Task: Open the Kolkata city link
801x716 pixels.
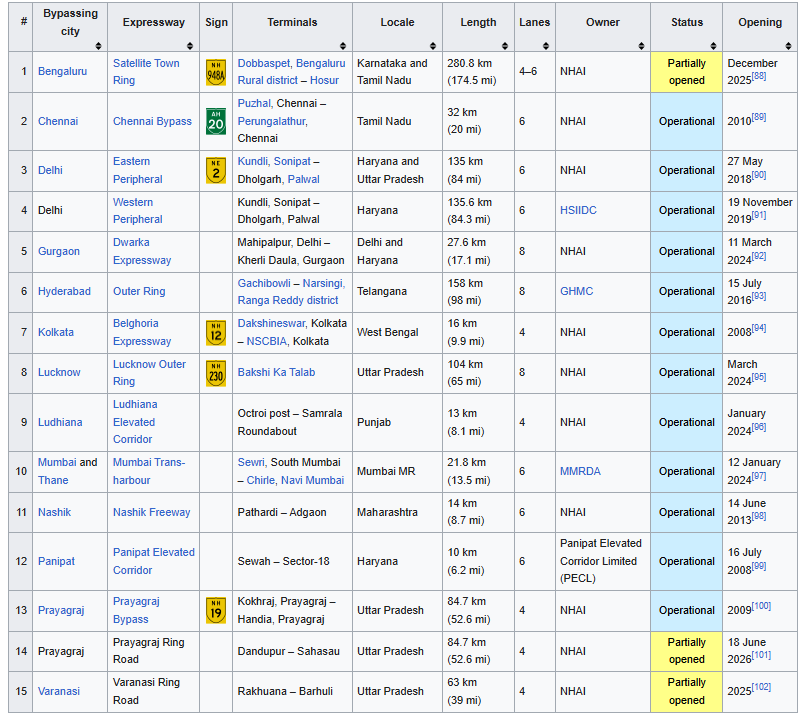Action: (x=56, y=332)
